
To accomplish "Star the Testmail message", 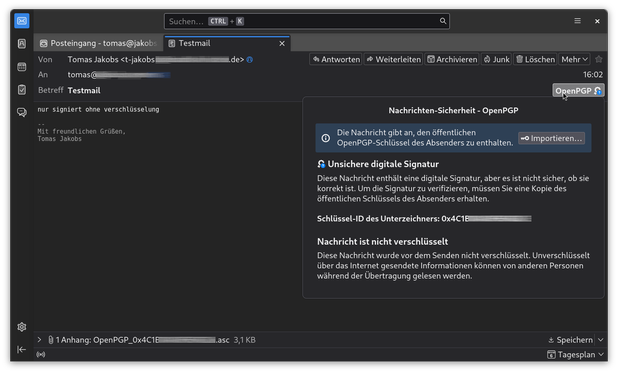I will point(599,60).
